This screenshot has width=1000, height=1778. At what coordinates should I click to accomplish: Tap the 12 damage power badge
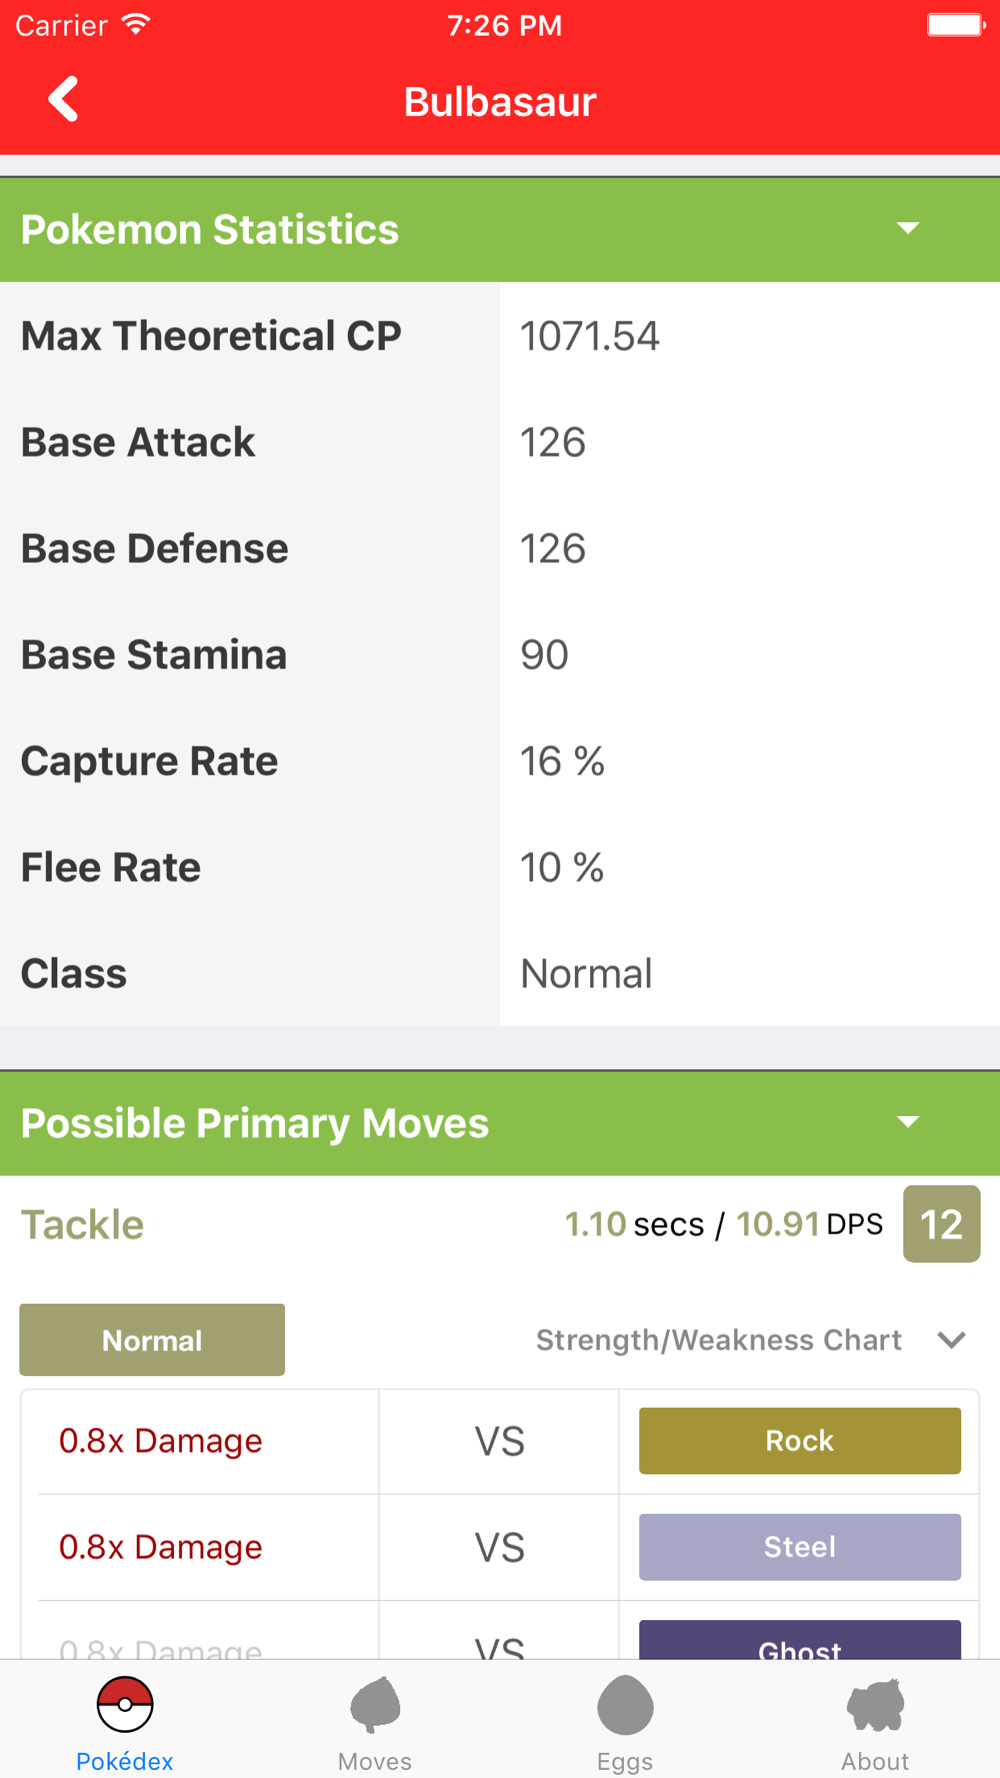(x=941, y=1224)
